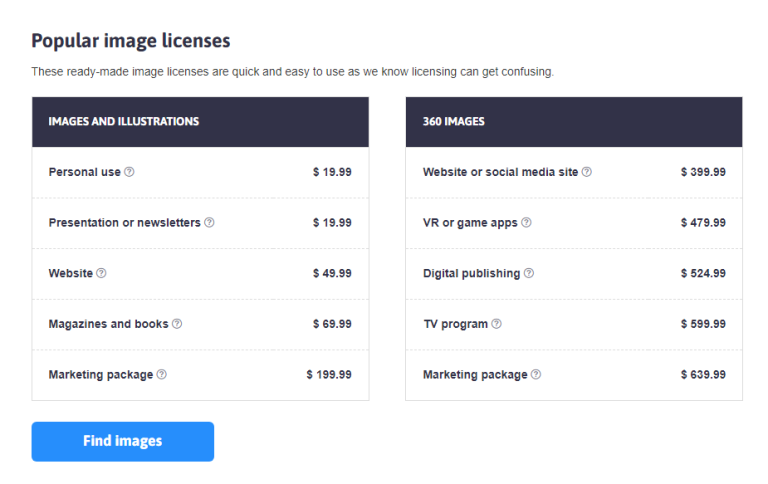Select the VR or game apps license
This screenshot has width=768, height=484.
[x=470, y=223]
